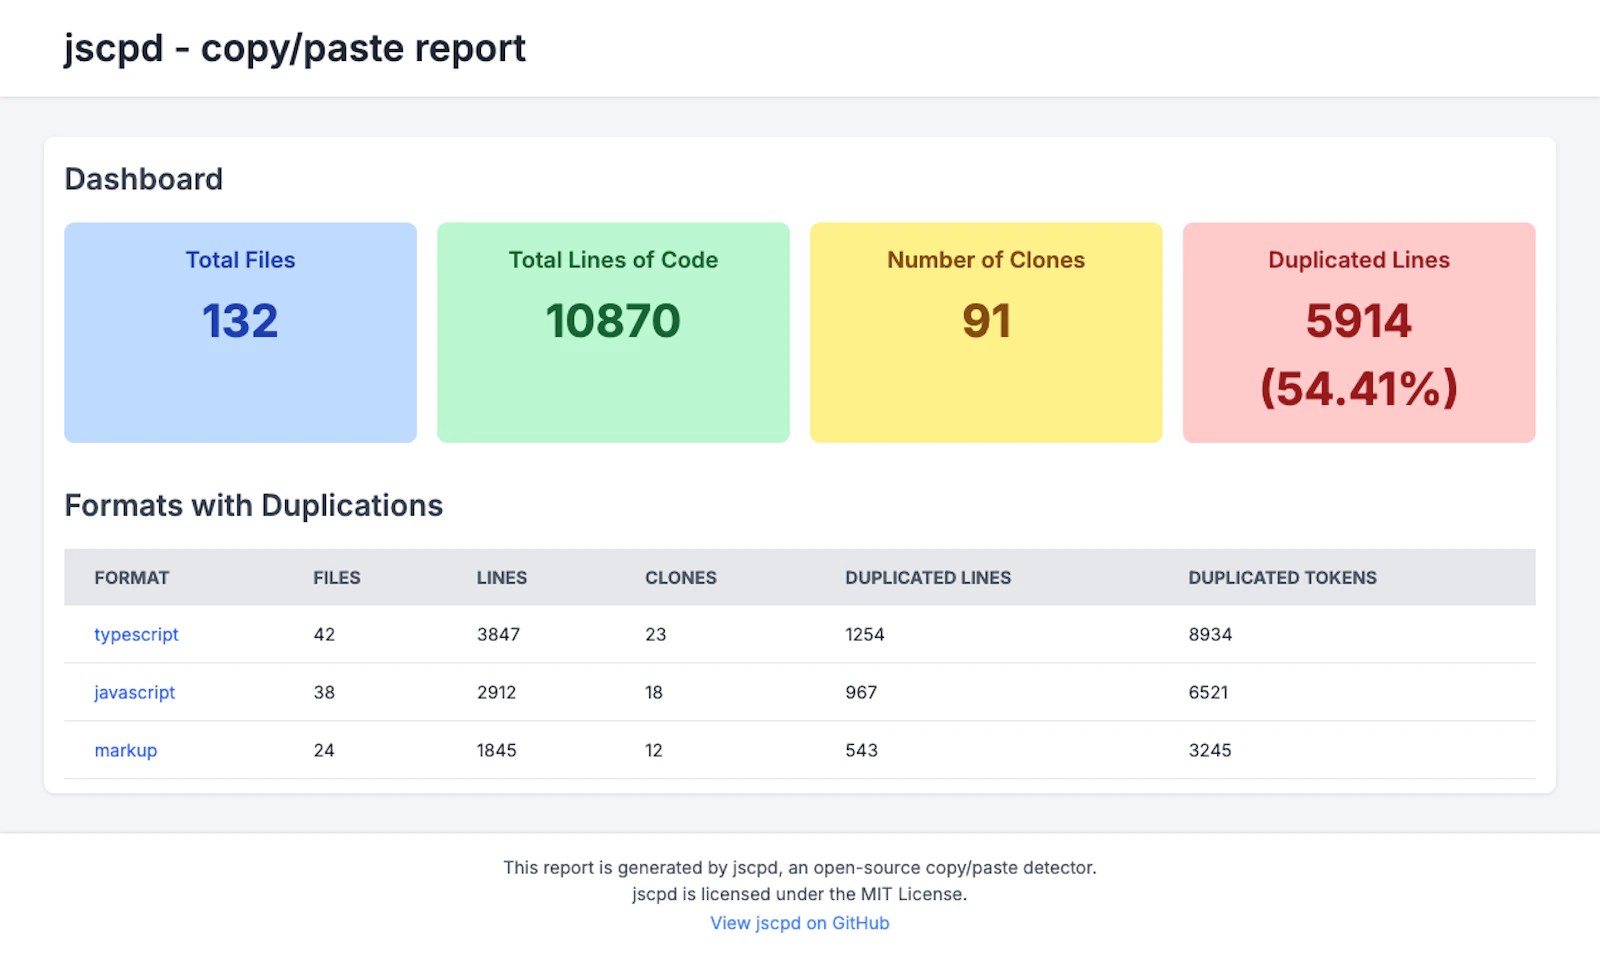Select the Total Lines of Code card

tap(613, 332)
